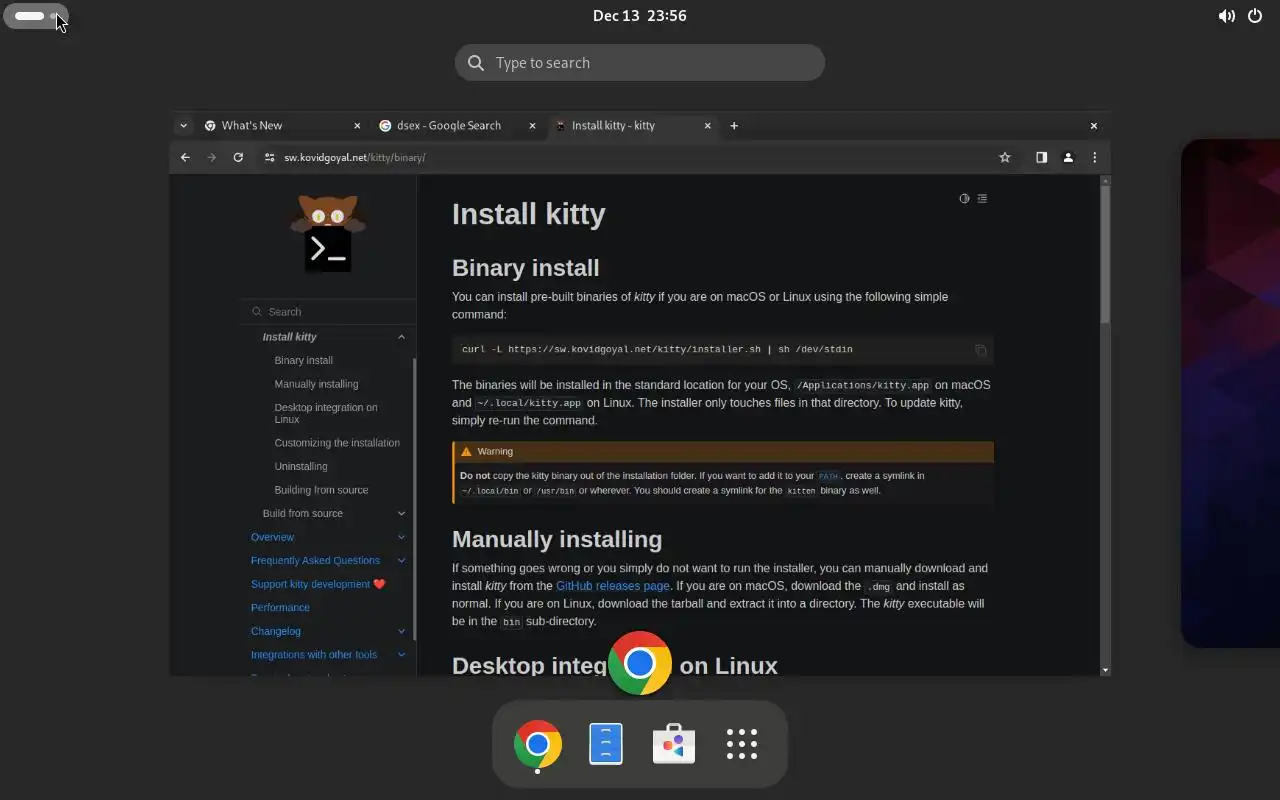1280x800 pixels.
Task: Open the Overview sidebar link
Action: [x=272, y=537]
